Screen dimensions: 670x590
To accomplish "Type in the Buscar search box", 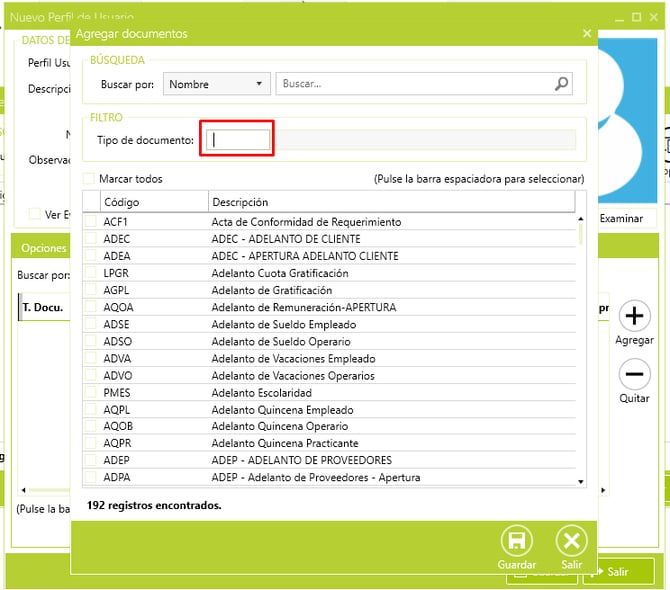I will pyautogui.click(x=414, y=85).
